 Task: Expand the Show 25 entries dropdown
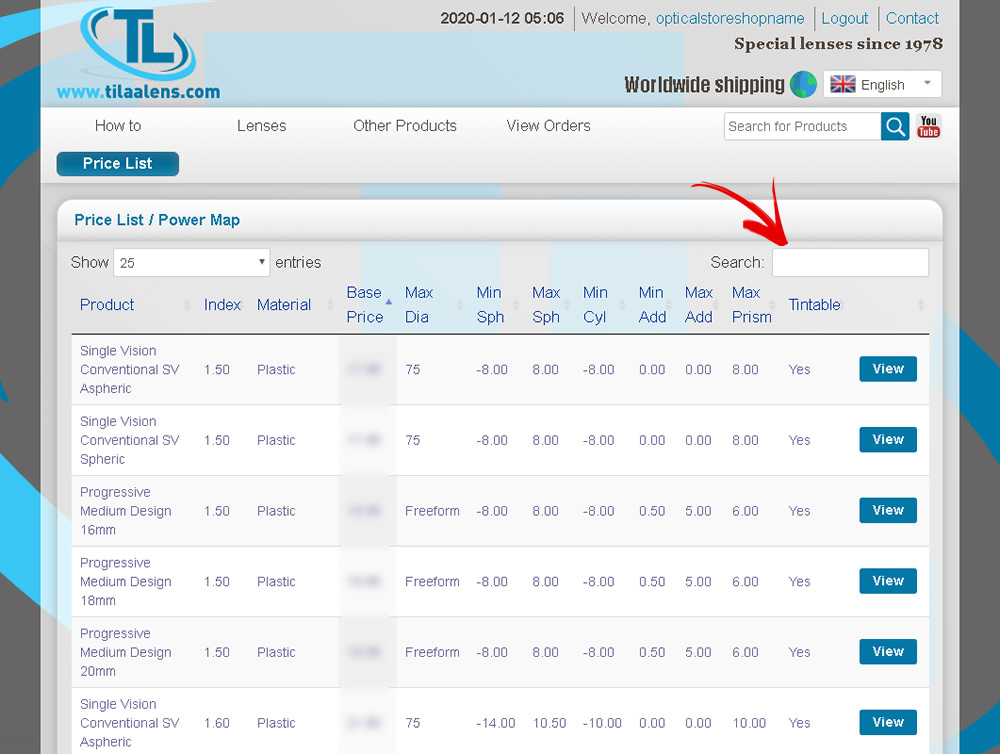191,263
